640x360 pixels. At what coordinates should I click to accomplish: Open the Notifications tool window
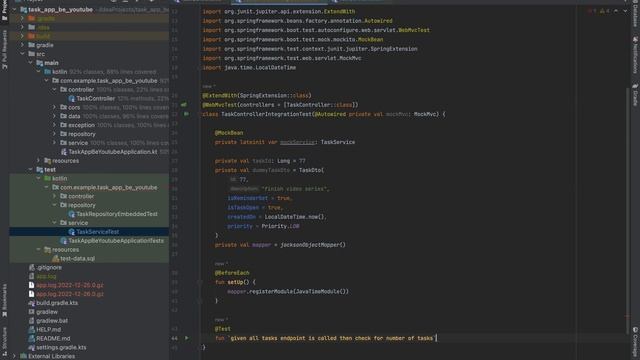pos(635,56)
